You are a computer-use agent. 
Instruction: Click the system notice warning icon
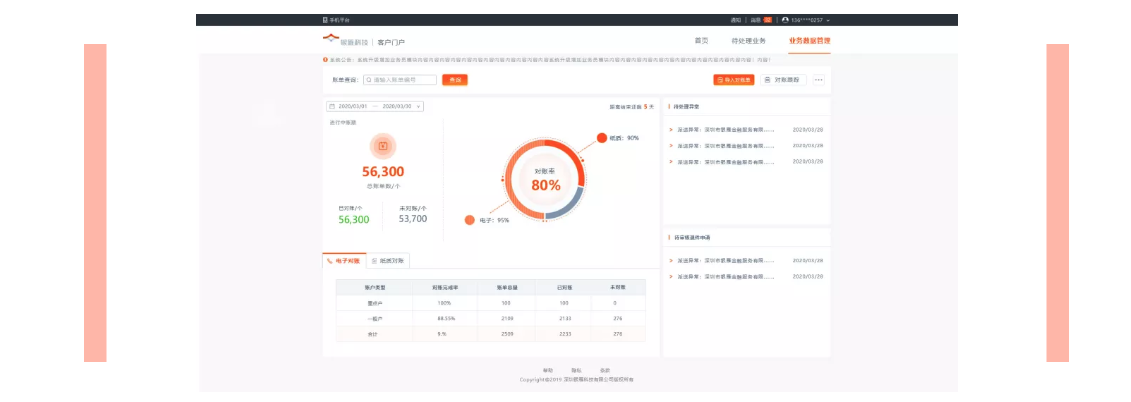click(325, 60)
